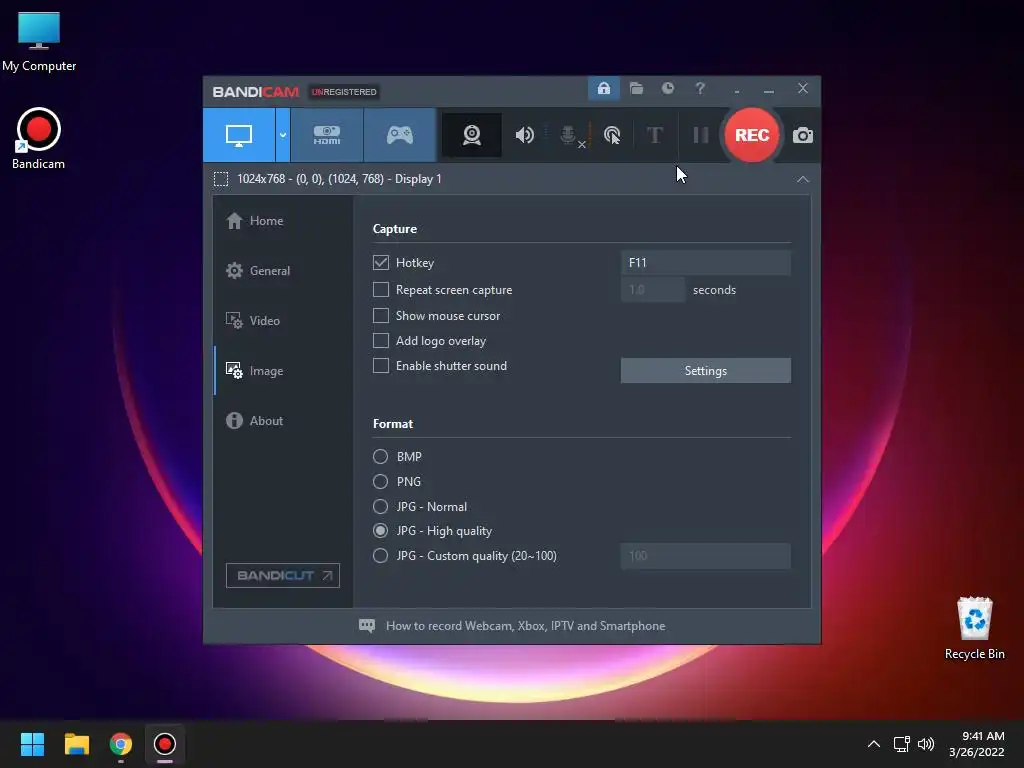Open scheduled recording clock icon
This screenshot has width=1024, height=768.
click(667, 88)
